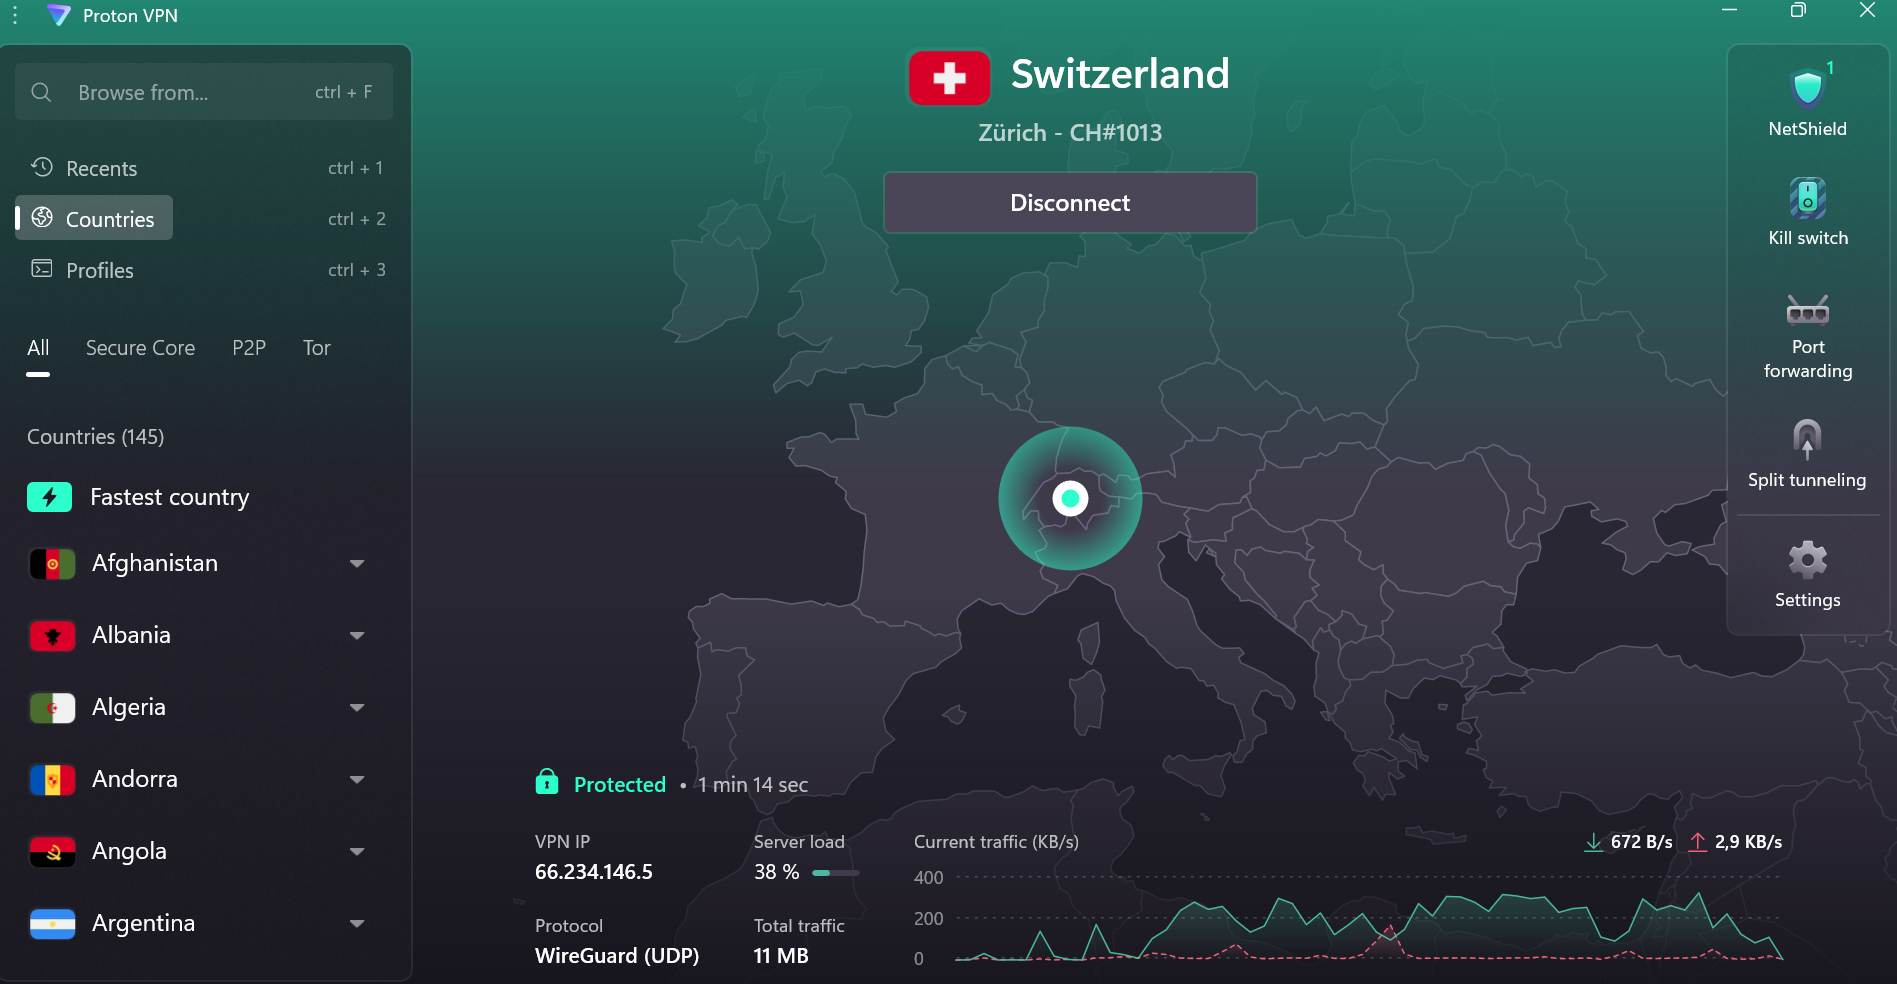This screenshot has height=984, width=1897.
Task: Click the Profiles window icon
Action: pos(42,268)
